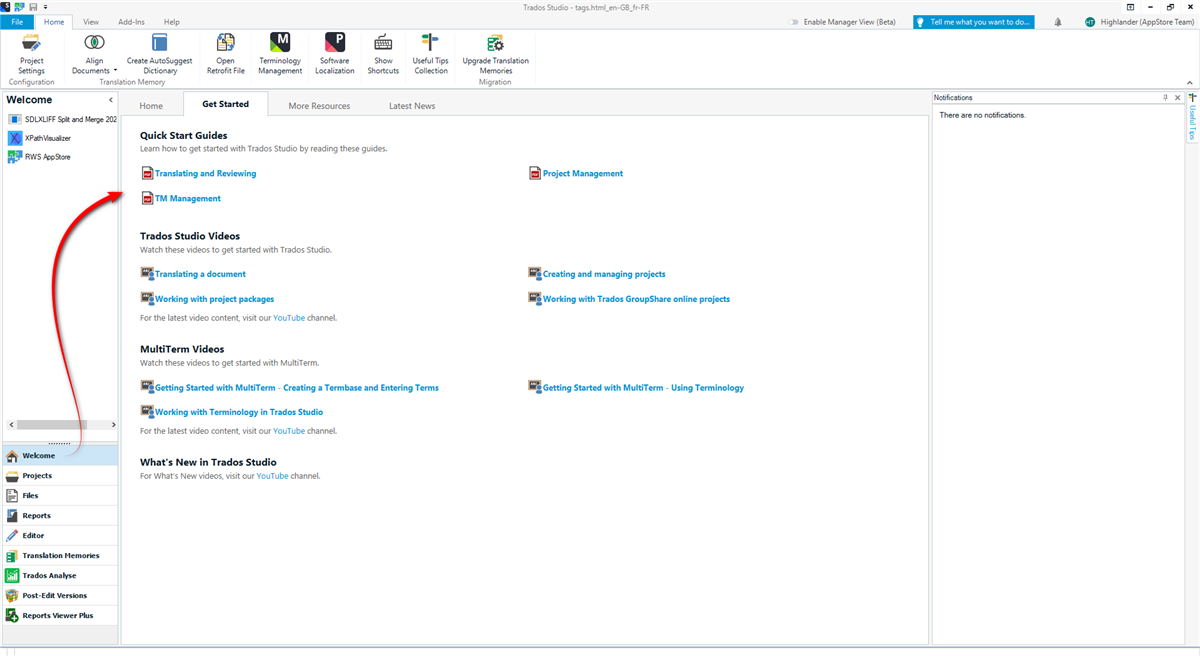The image size is (1200, 656).
Task: Open the More Resources tab
Action: click(x=319, y=105)
